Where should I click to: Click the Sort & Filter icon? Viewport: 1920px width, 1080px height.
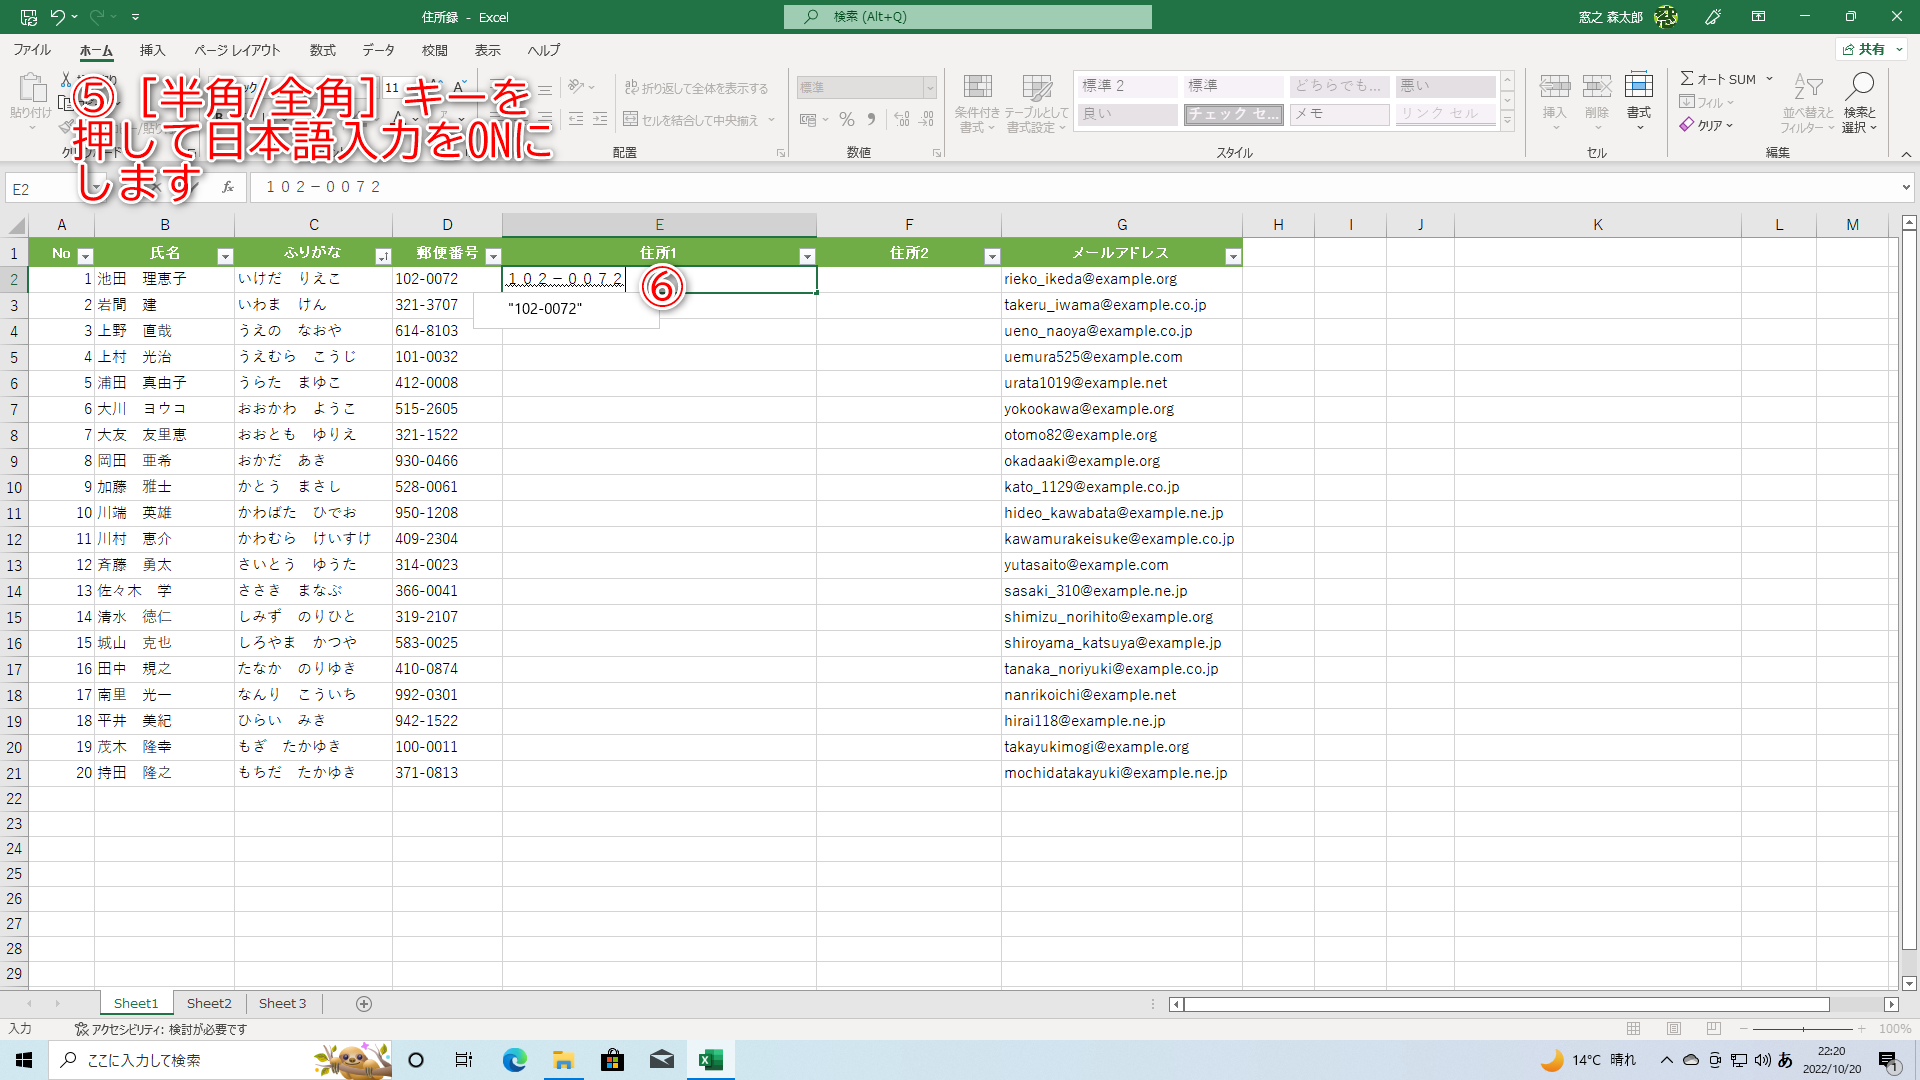(1807, 88)
